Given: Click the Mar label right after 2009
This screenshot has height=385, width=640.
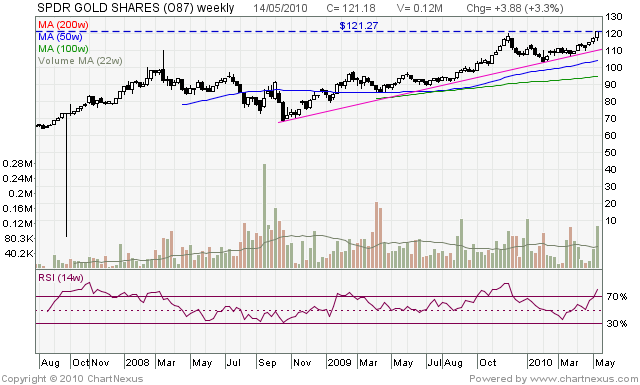Looking at the screenshot, I should (x=368, y=363).
